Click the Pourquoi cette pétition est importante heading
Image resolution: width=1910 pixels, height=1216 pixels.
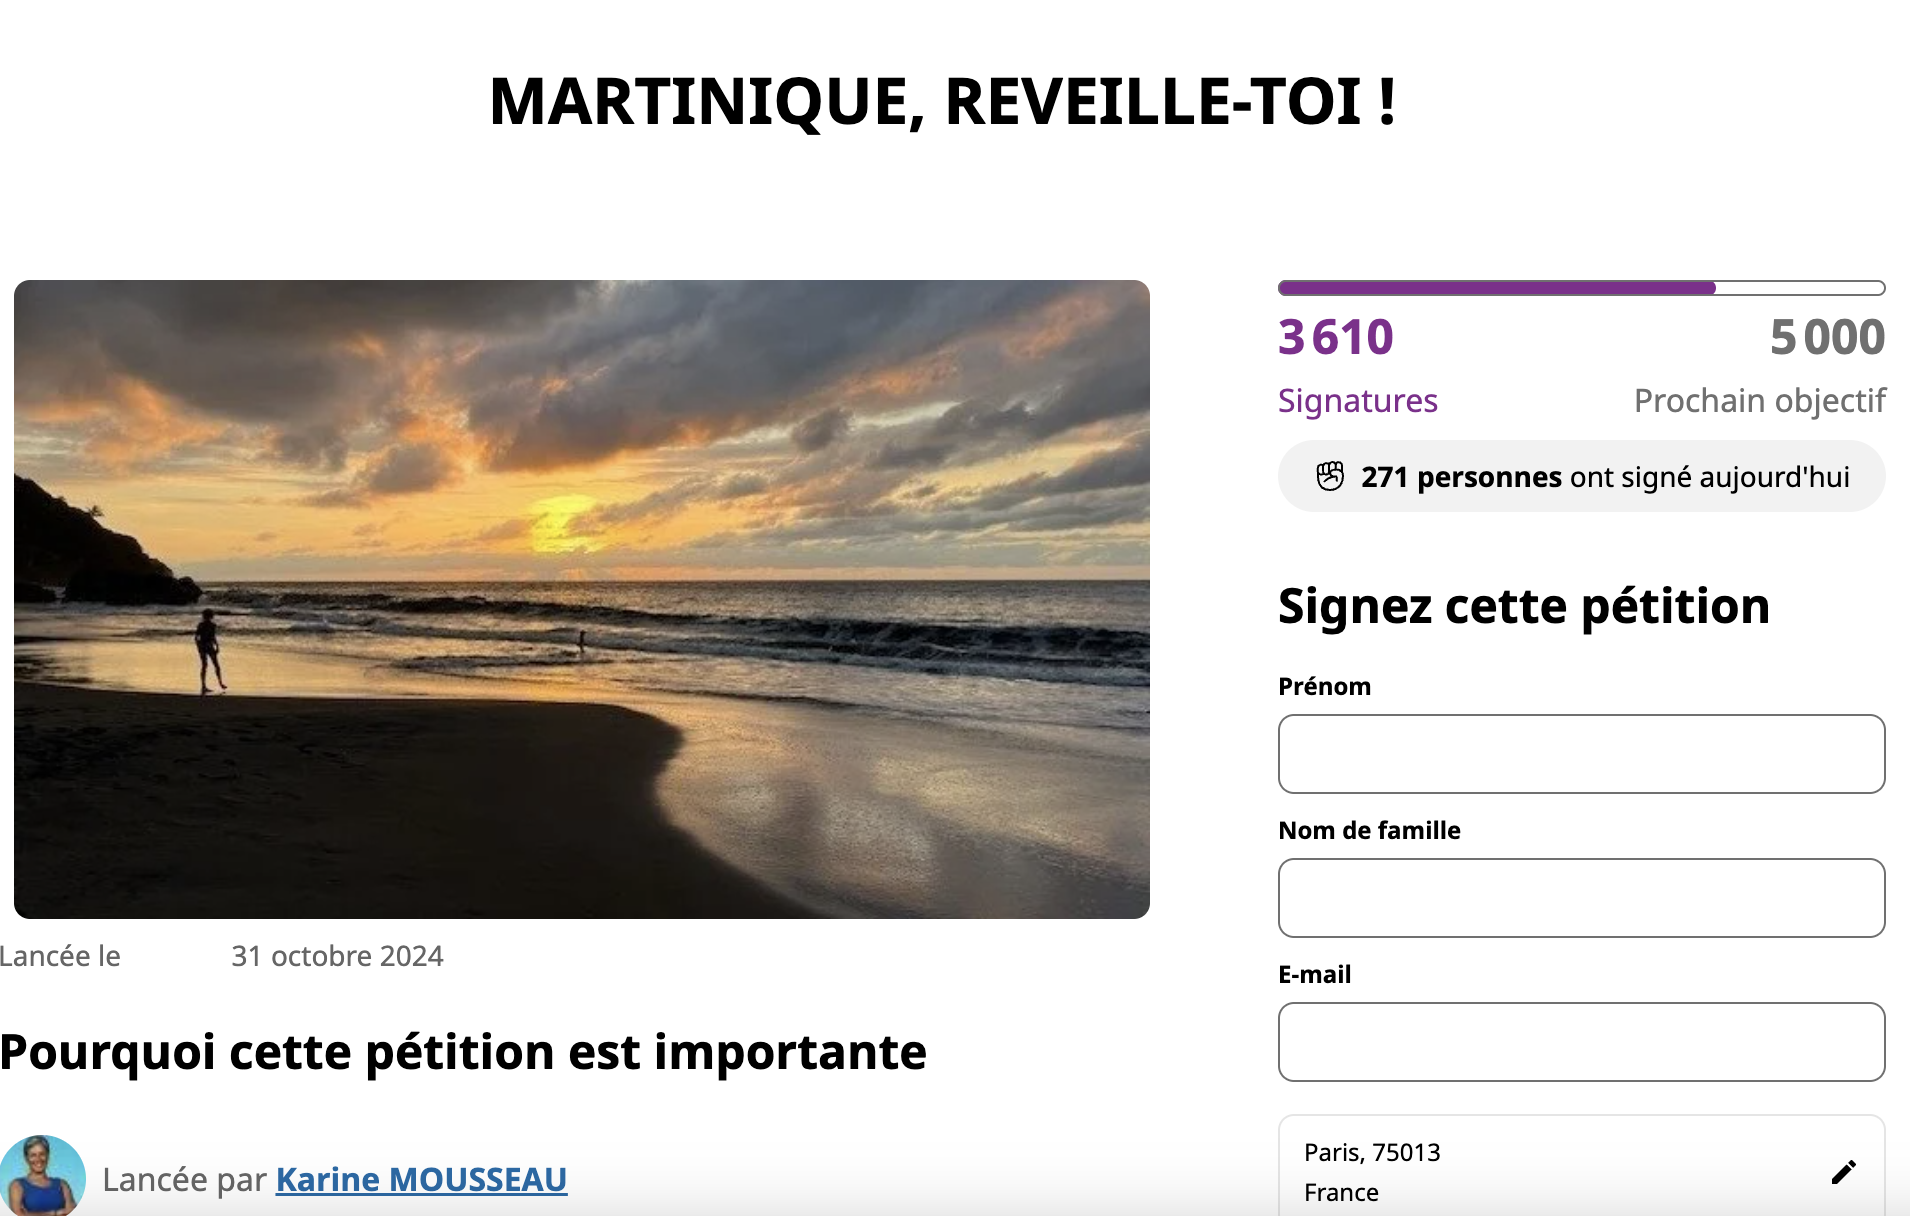pyautogui.click(x=463, y=1052)
